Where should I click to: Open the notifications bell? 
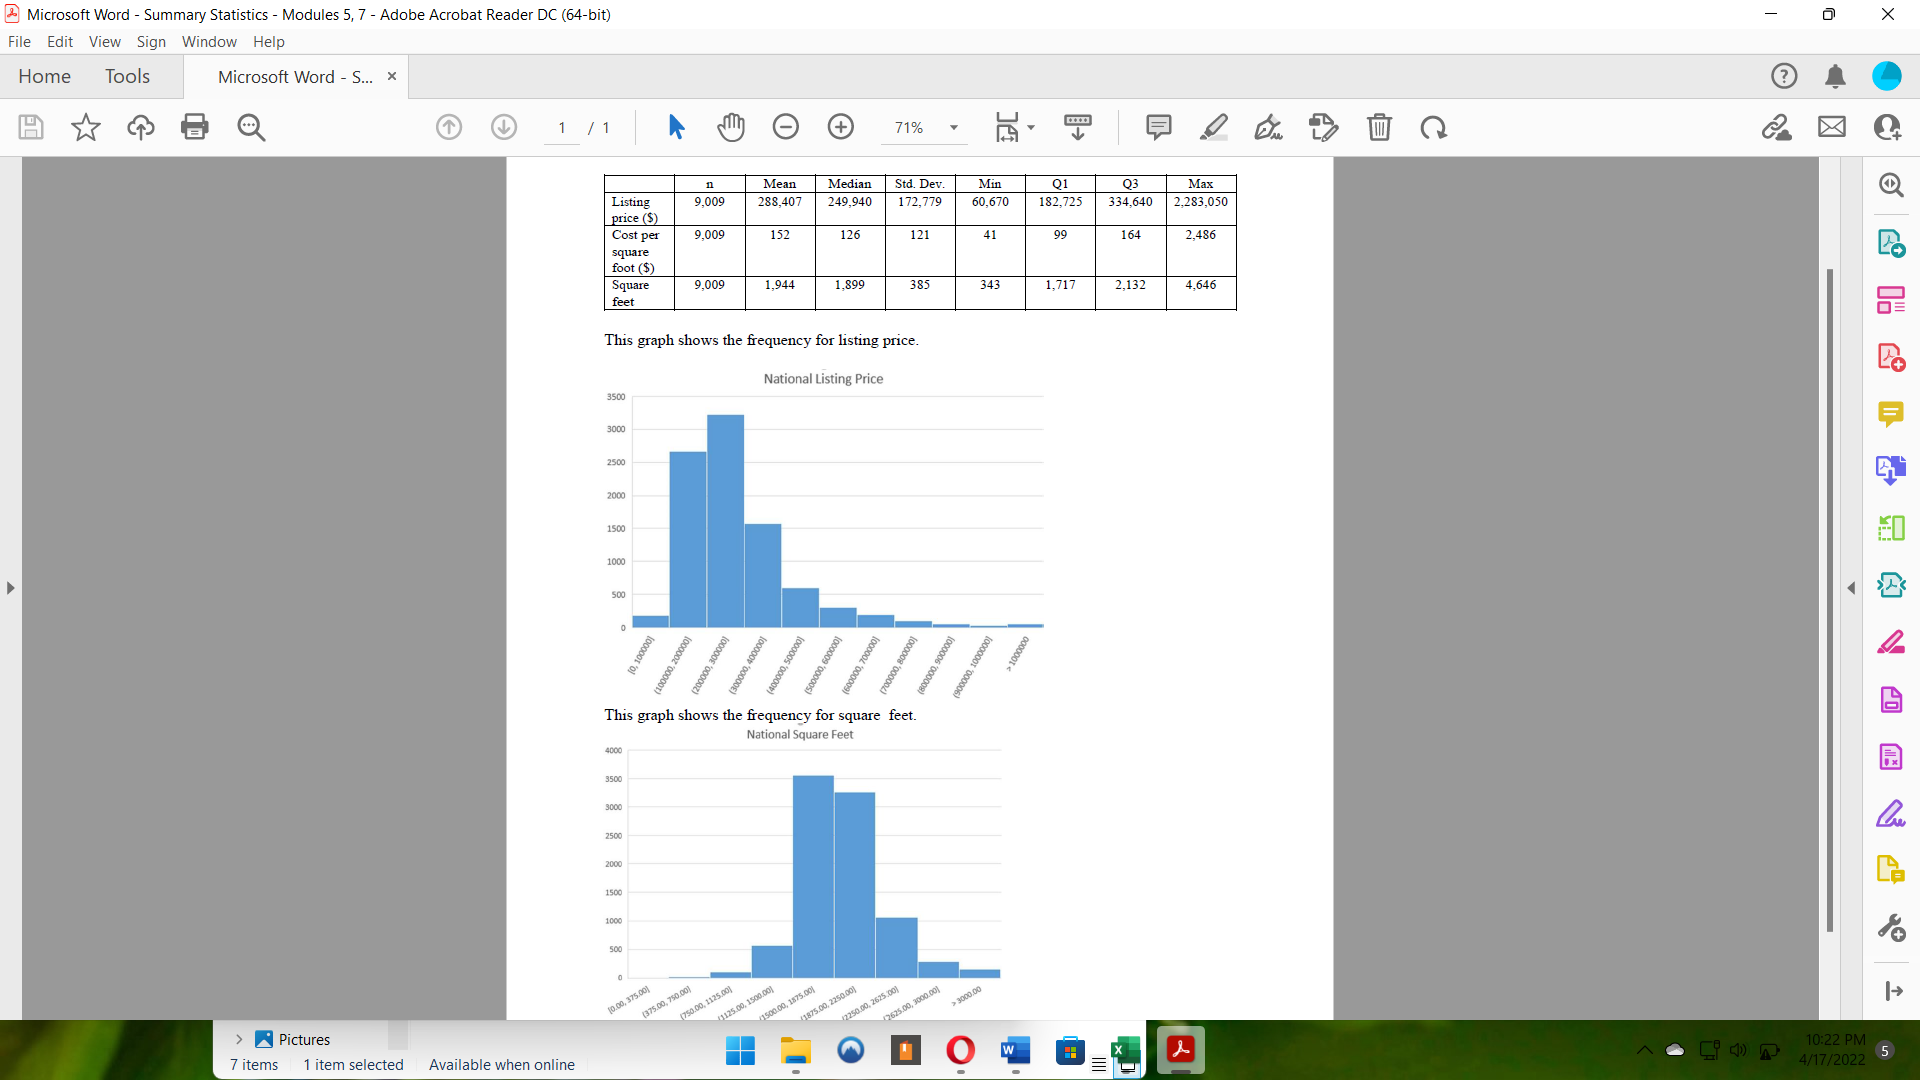click(x=1835, y=76)
